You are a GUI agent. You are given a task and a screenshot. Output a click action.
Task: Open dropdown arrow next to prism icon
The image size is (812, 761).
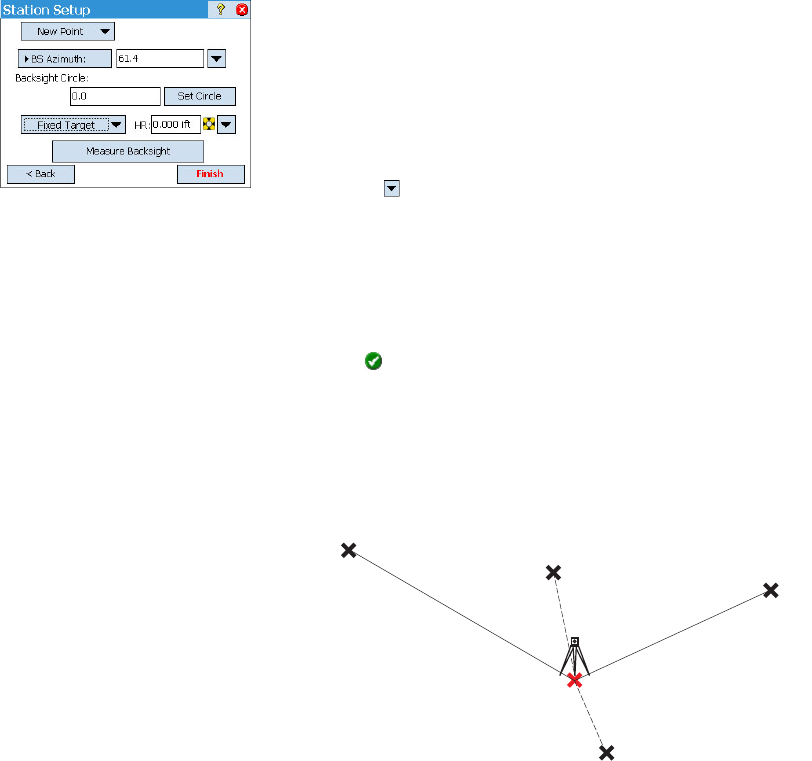coord(226,124)
